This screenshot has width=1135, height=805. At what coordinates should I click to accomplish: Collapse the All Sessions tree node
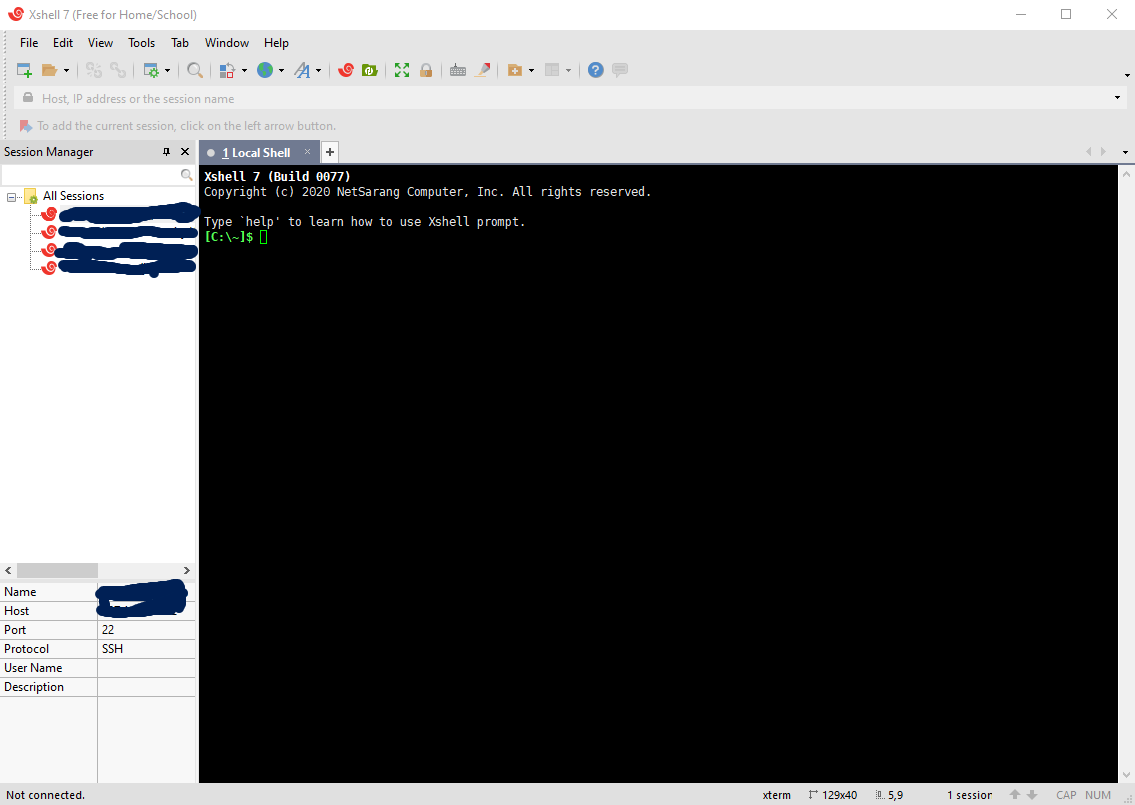click(11, 197)
